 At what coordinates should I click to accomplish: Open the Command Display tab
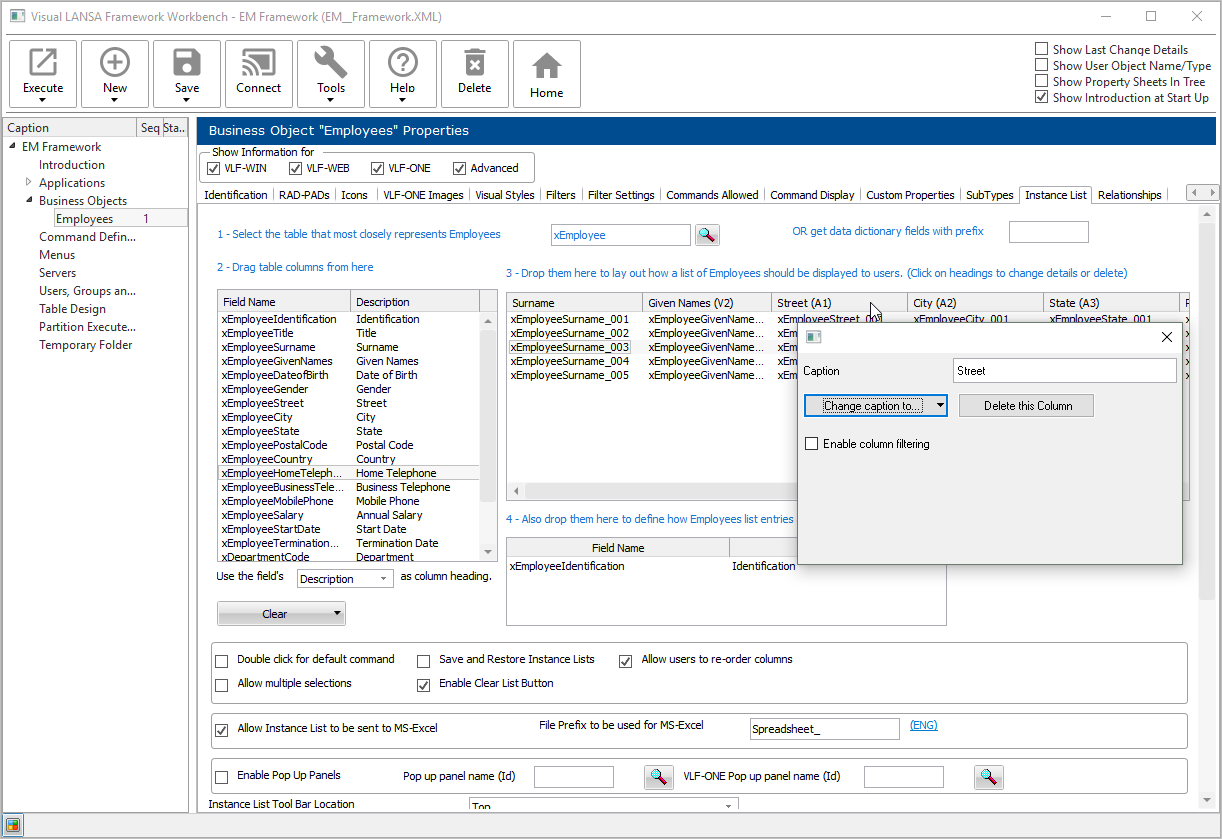(812, 195)
